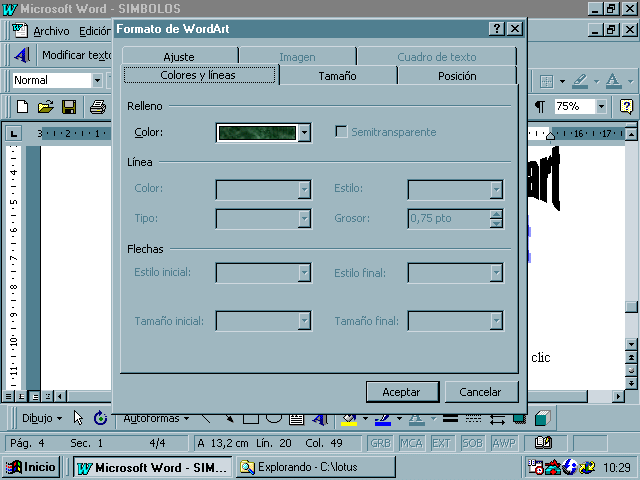The height and width of the screenshot is (480, 640).
Task: Click the Aceptar button
Action: [x=402, y=392]
